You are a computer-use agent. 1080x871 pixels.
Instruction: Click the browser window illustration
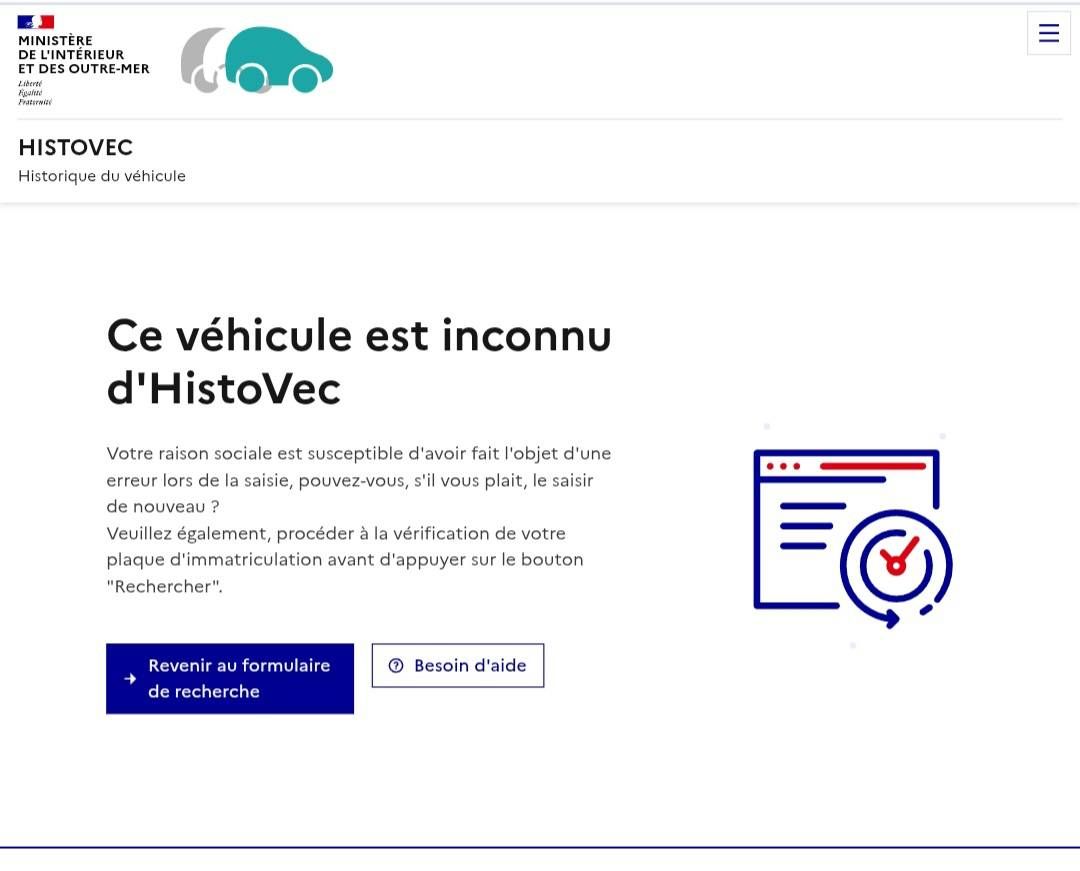click(847, 529)
